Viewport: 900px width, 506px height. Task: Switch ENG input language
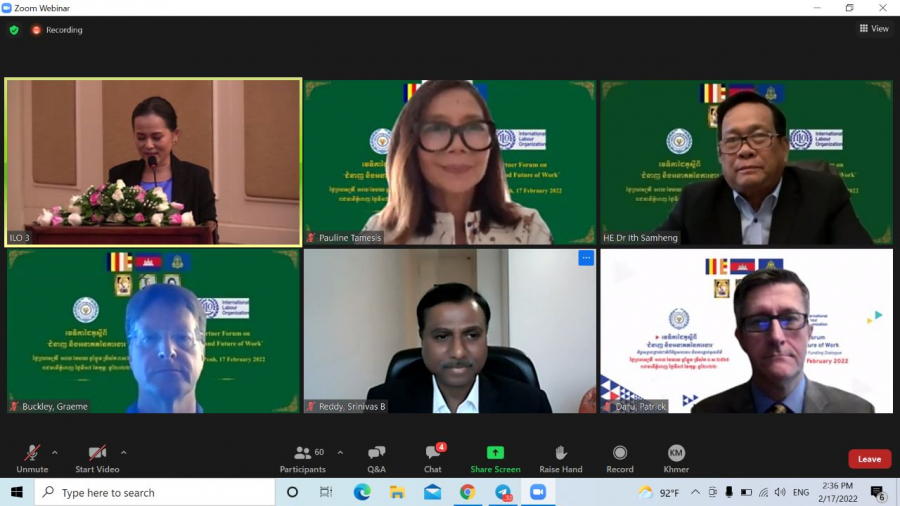(801, 492)
